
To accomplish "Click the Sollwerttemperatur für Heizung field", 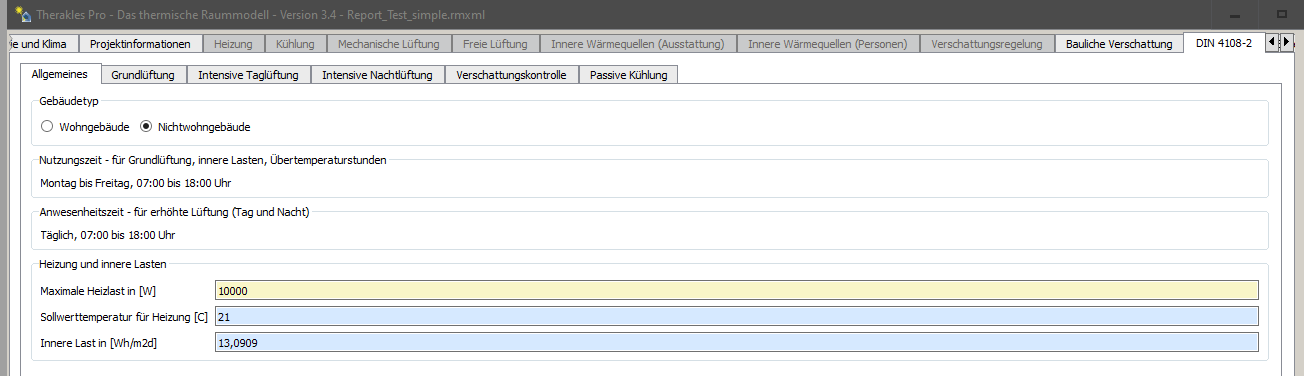I will [x=736, y=317].
